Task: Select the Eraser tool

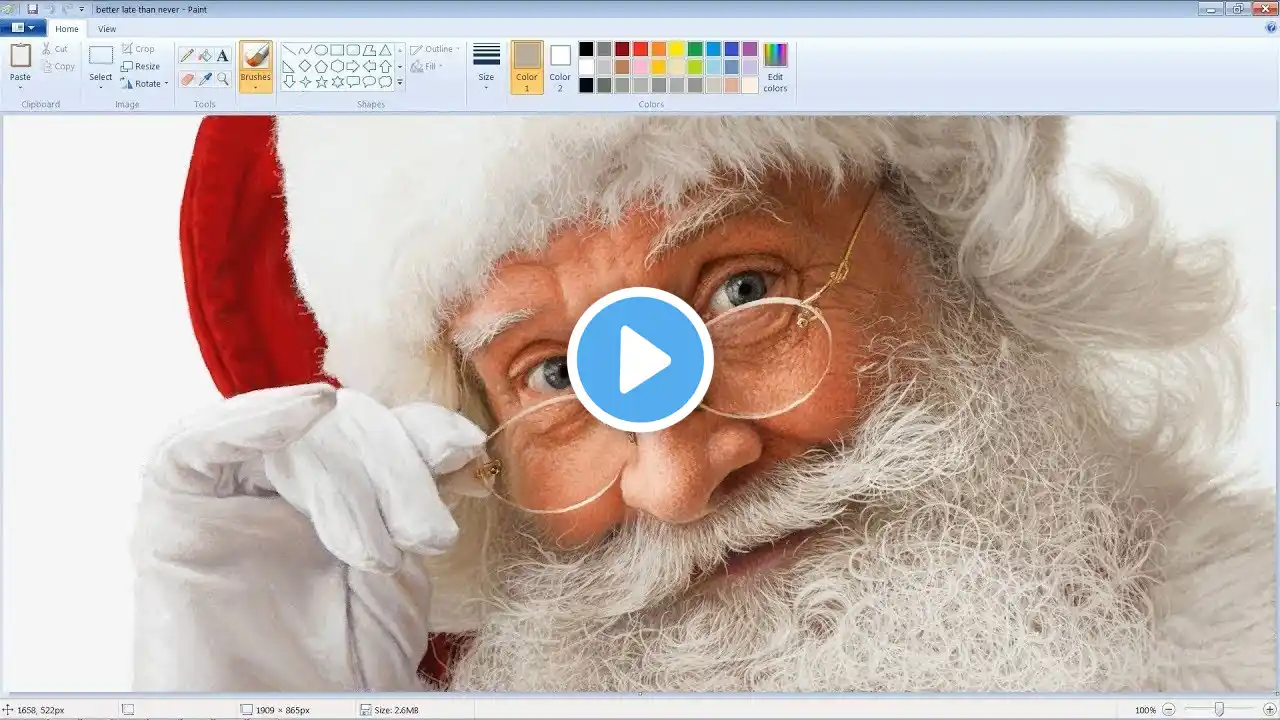Action: click(187, 79)
